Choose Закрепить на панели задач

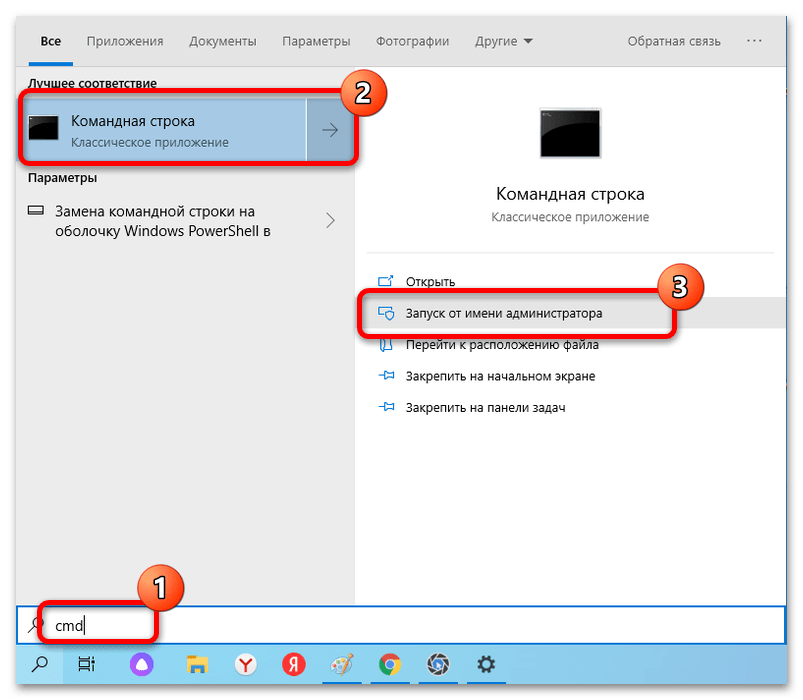(x=485, y=408)
